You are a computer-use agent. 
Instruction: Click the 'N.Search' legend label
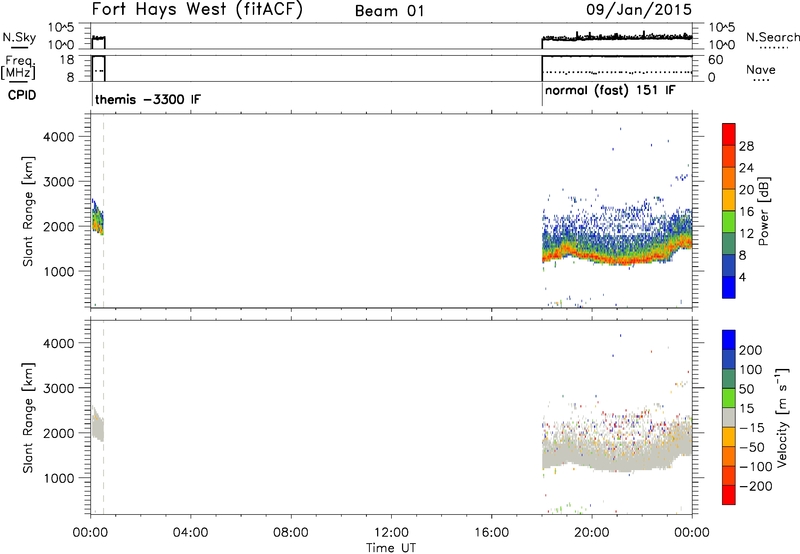pyautogui.click(x=772, y=37)
